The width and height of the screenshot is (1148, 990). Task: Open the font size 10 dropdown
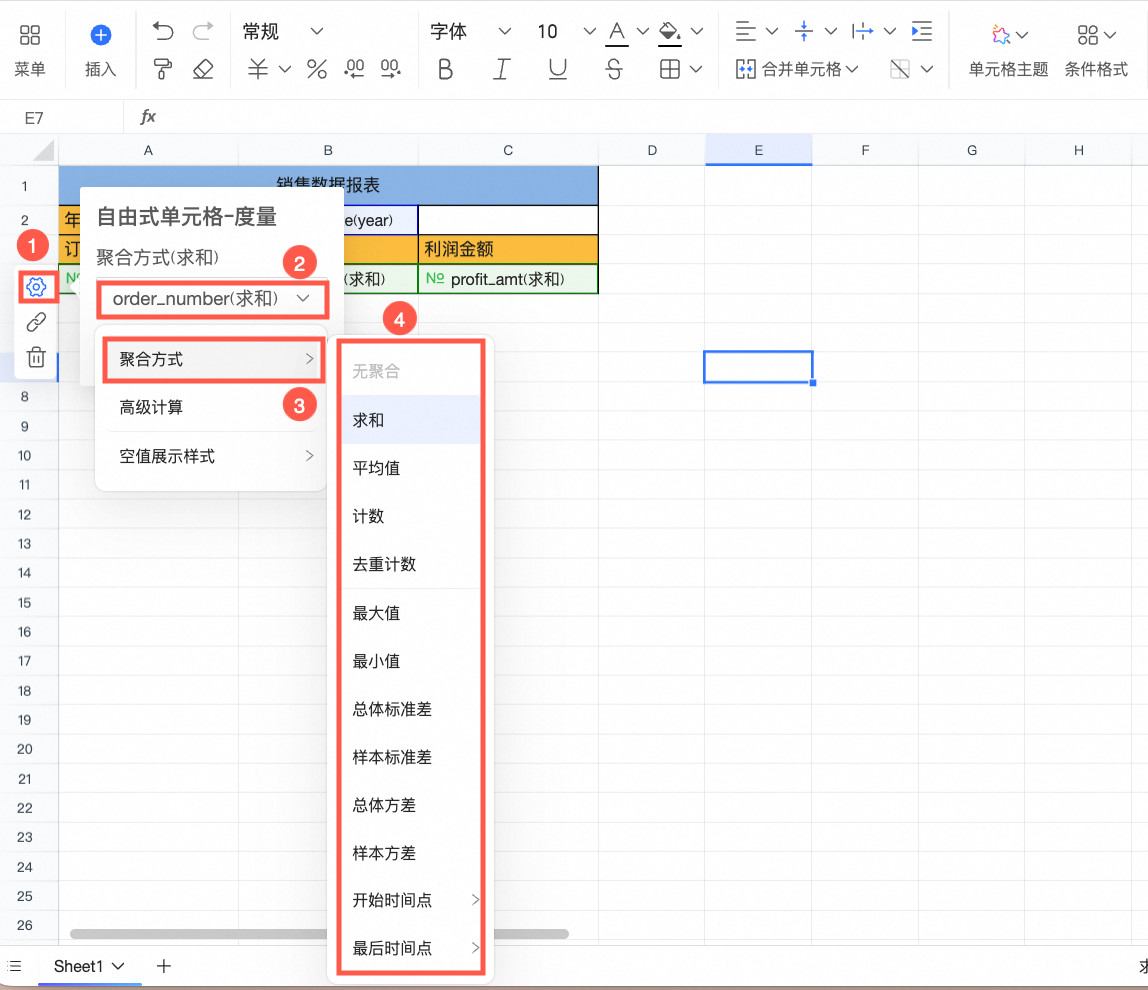point(566,31)
